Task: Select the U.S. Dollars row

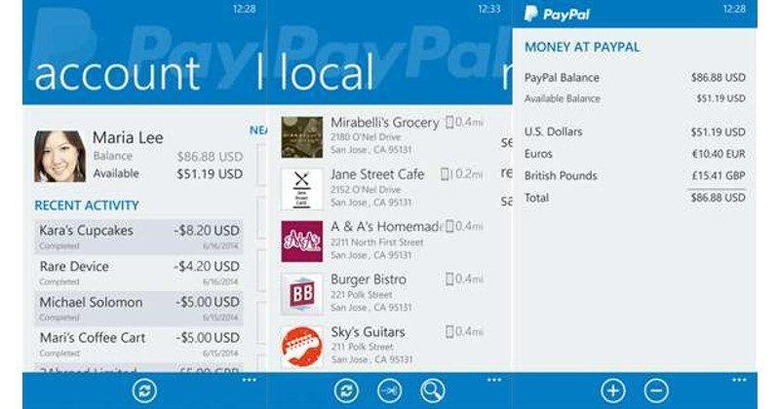Action: (635, 132)
